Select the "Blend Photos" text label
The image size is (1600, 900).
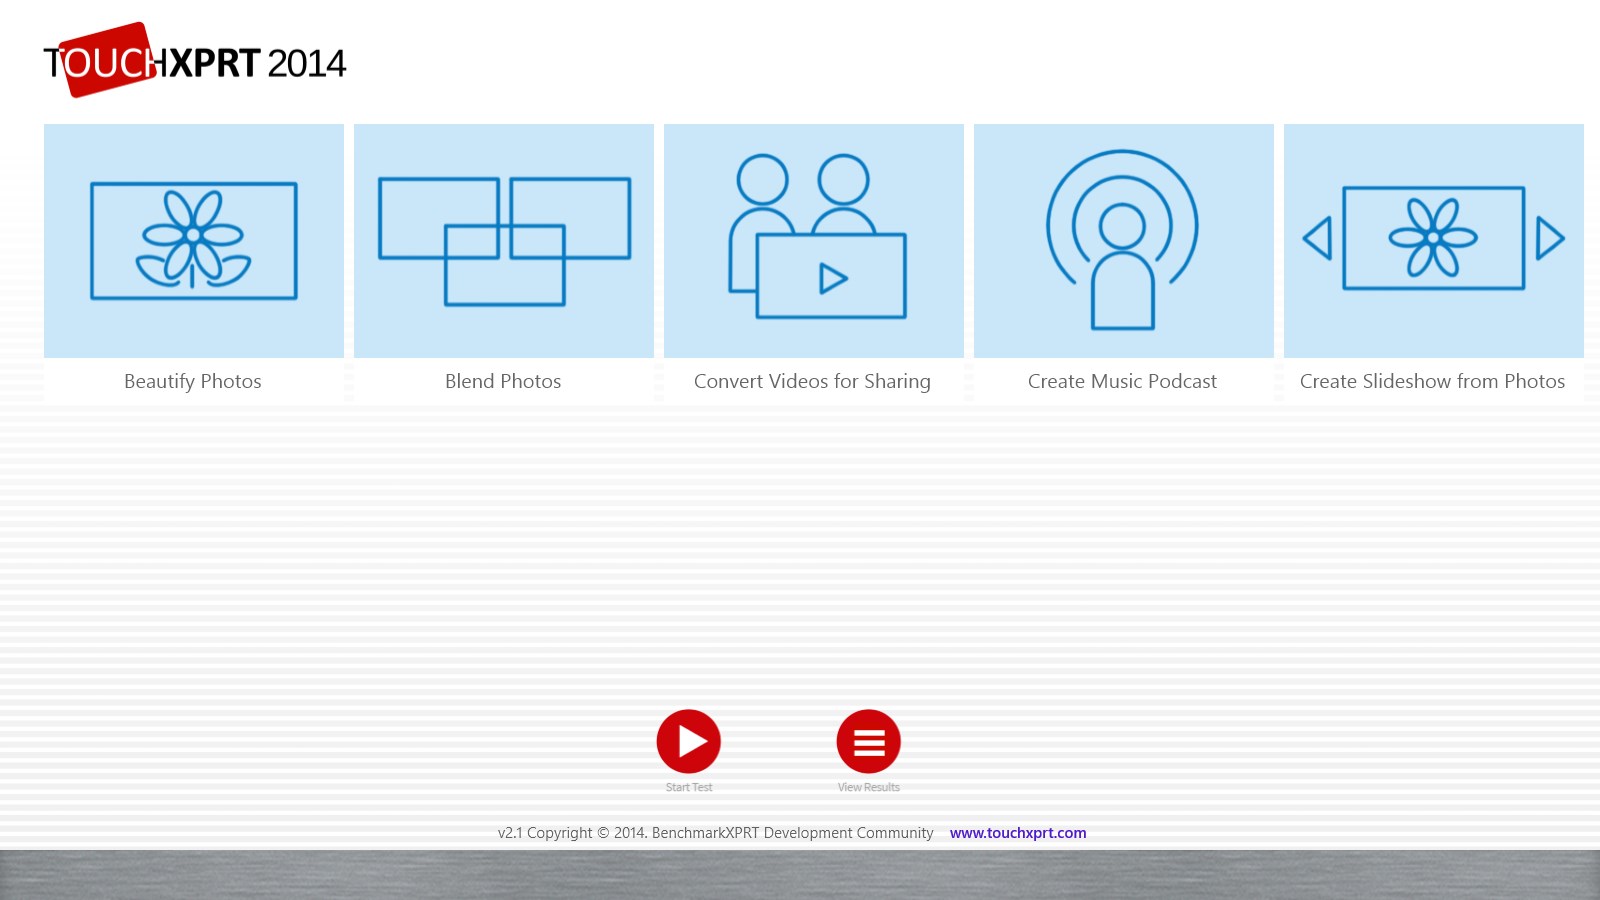click(503, 381)
